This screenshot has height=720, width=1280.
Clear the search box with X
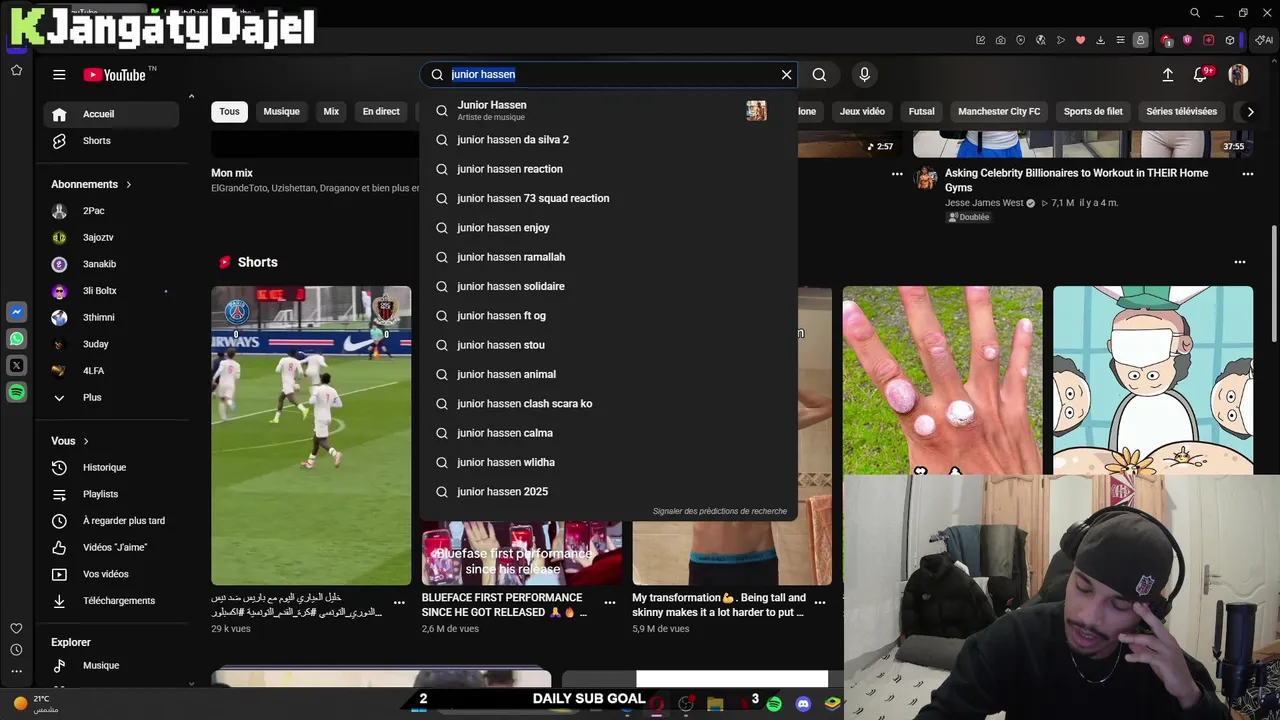pyautogui.click(x=786, y=74)
